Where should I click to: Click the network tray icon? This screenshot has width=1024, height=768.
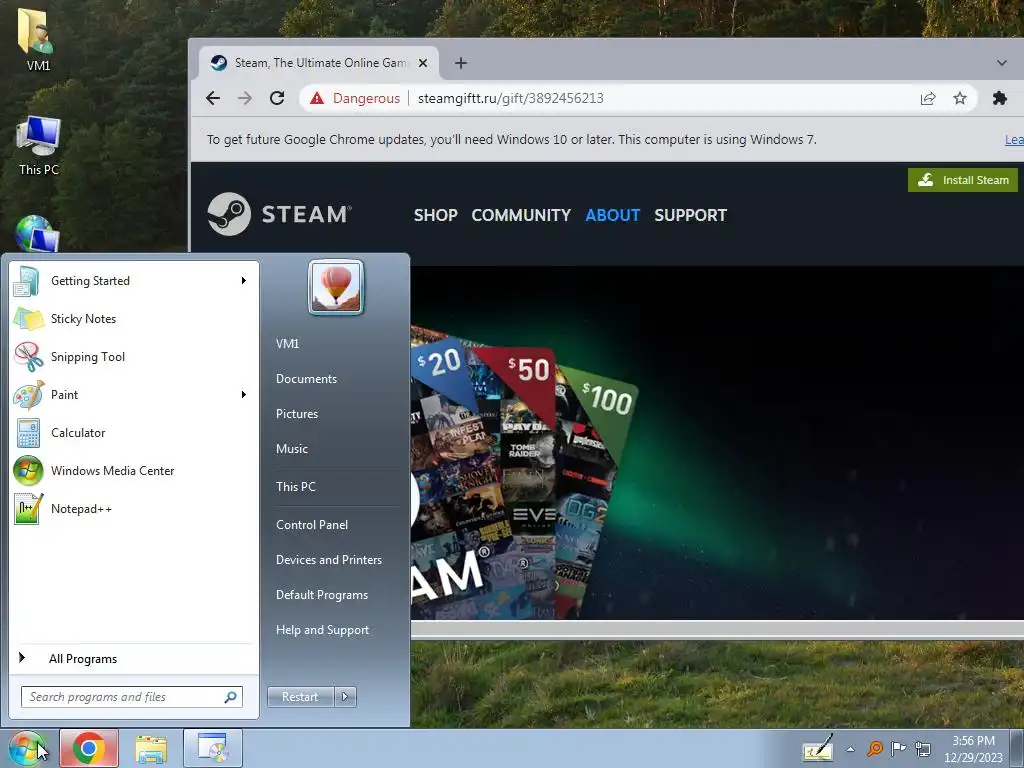tap(923, 748)
